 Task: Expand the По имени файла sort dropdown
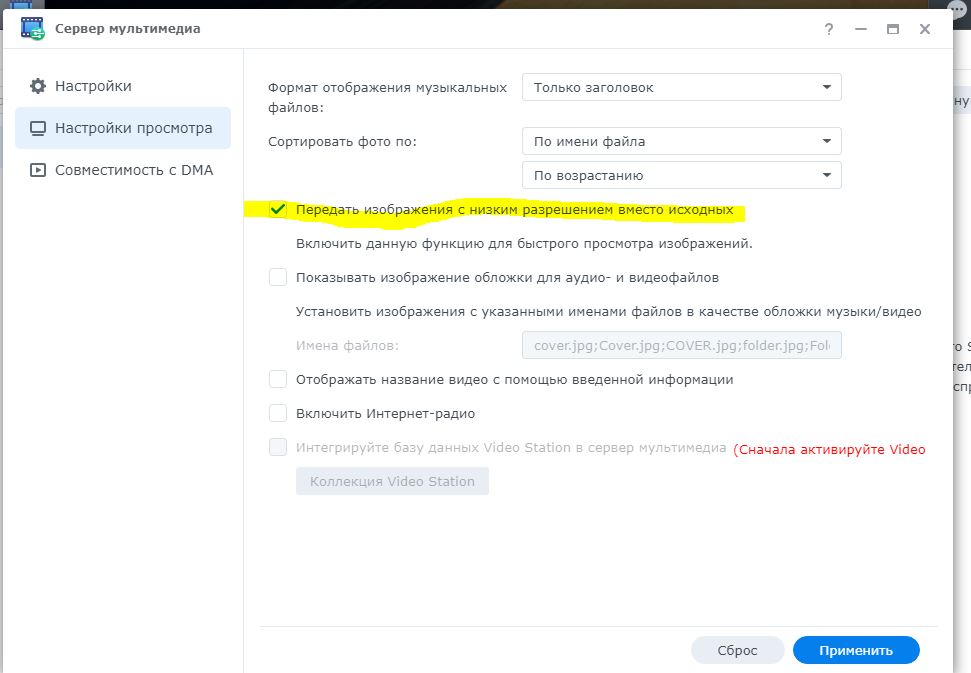[681, 141]
